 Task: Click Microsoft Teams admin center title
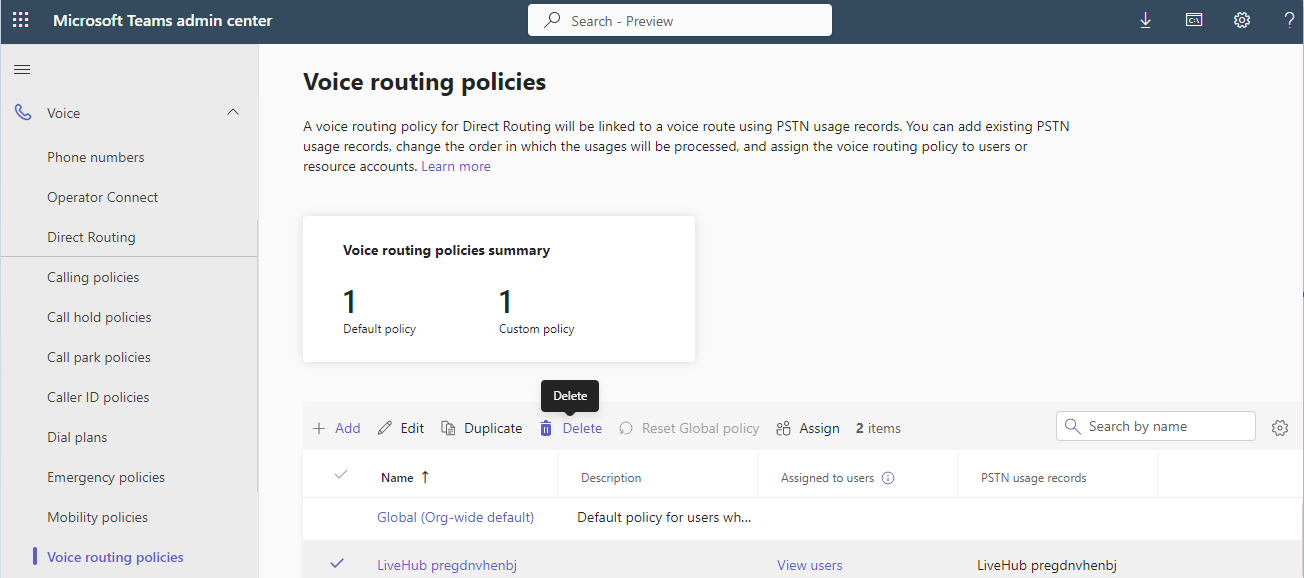point(162,20)
